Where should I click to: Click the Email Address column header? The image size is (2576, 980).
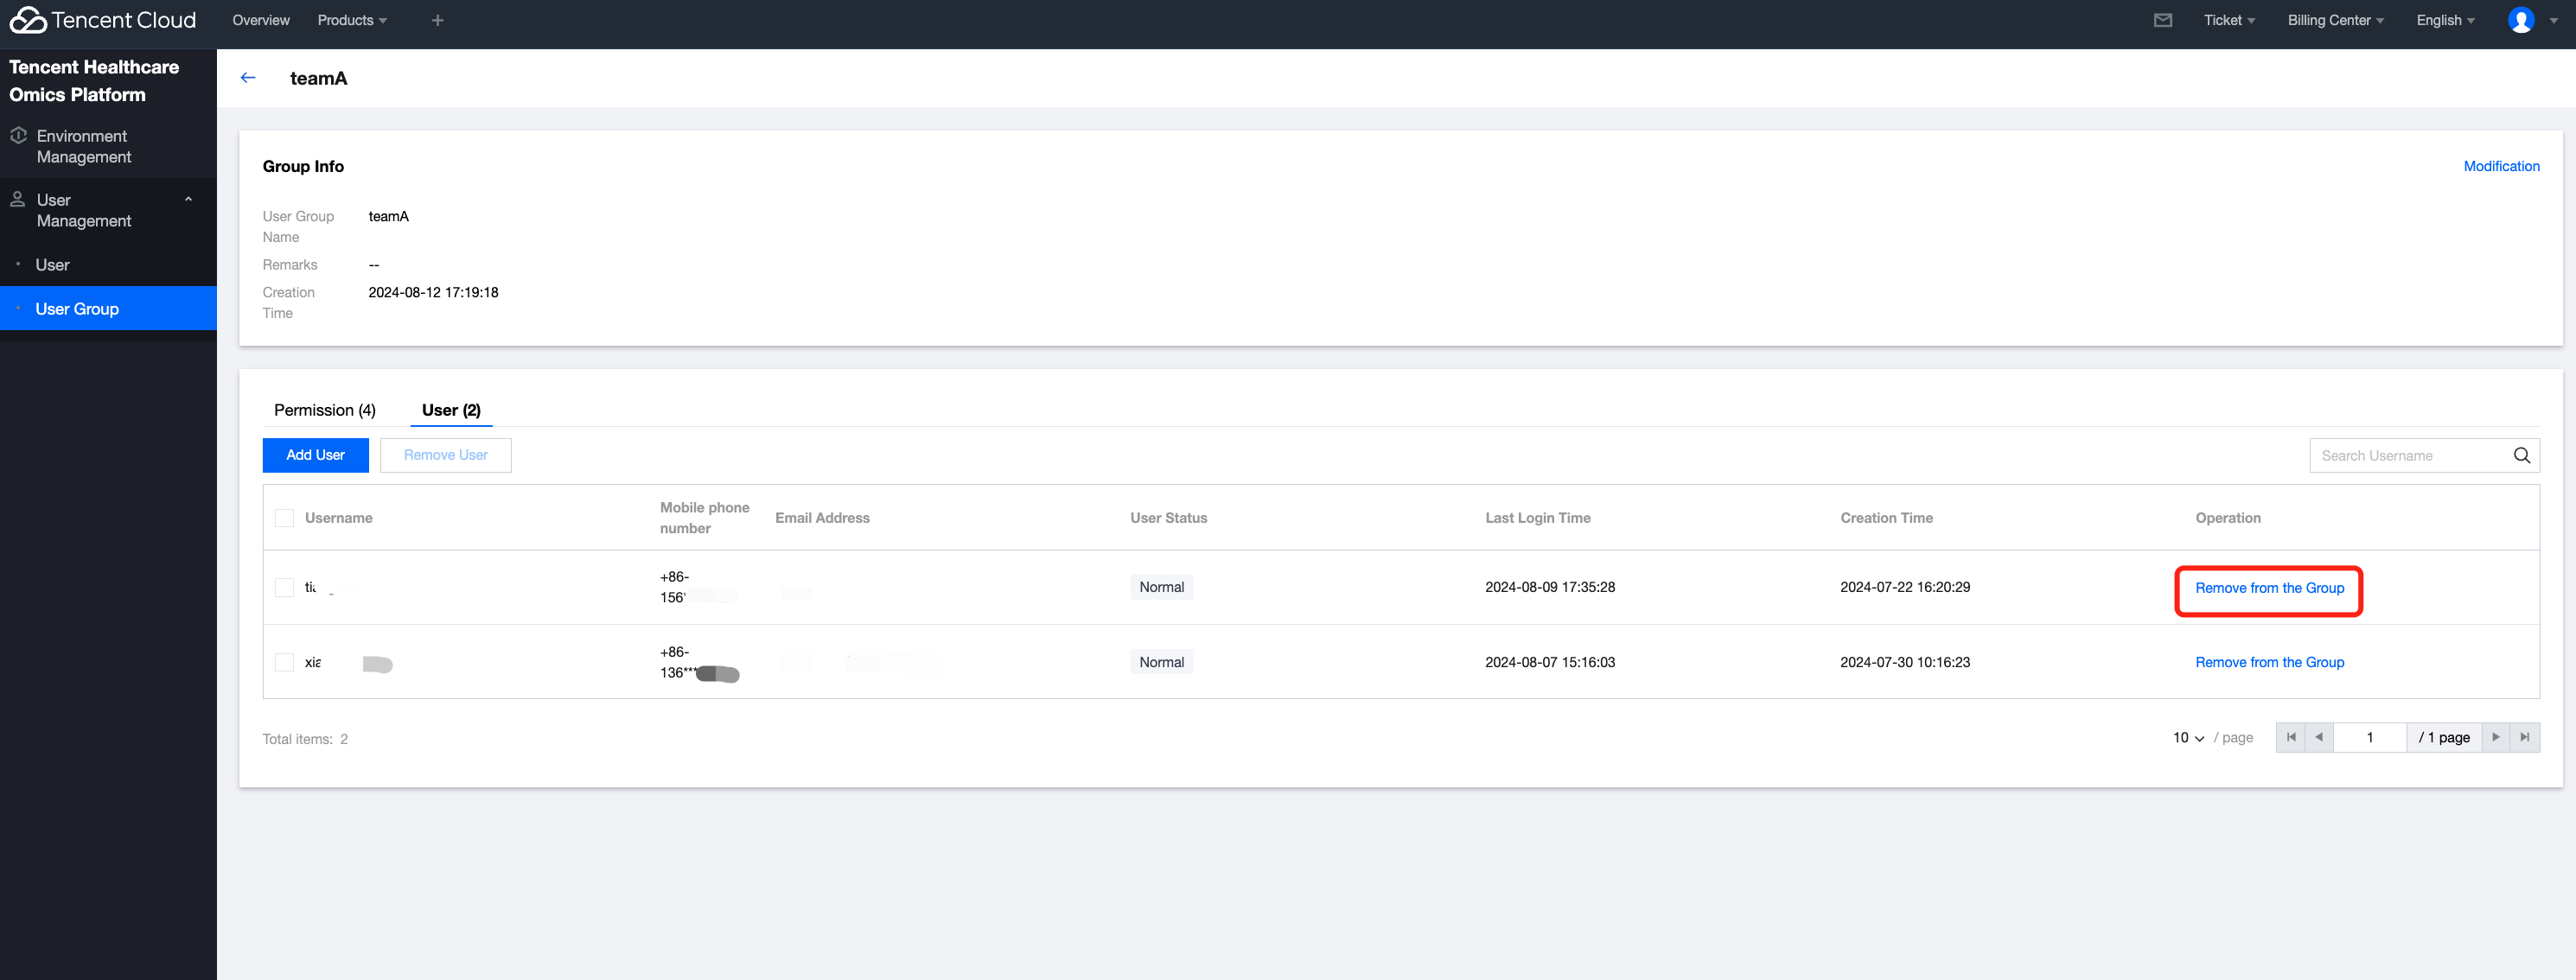(822, 518)
